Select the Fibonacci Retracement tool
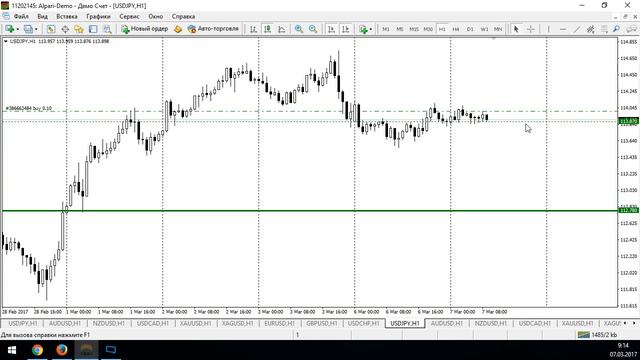 pos(604,29)
